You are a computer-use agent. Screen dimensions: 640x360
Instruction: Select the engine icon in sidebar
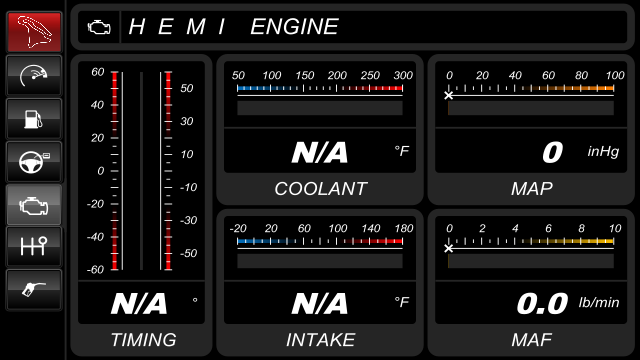34,204
